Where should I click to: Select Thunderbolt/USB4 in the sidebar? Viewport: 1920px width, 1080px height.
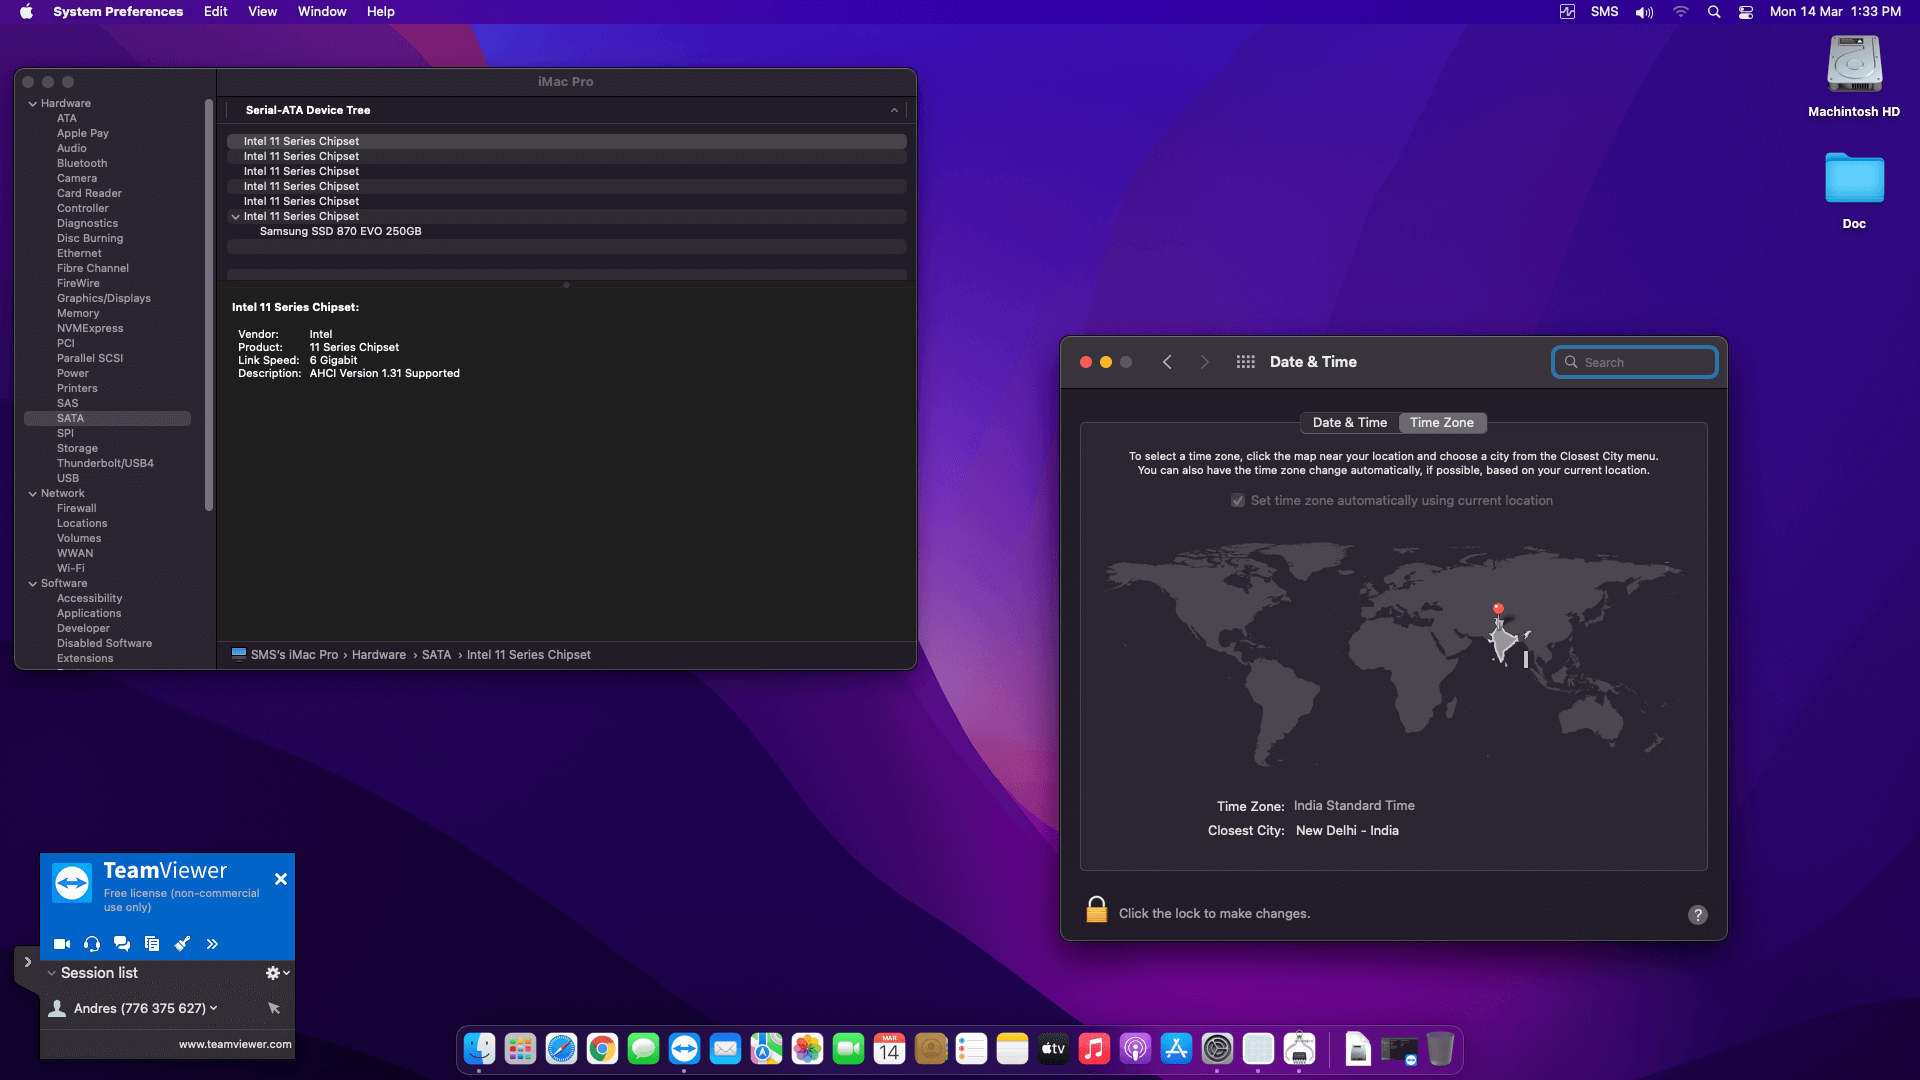pos(105,463)
